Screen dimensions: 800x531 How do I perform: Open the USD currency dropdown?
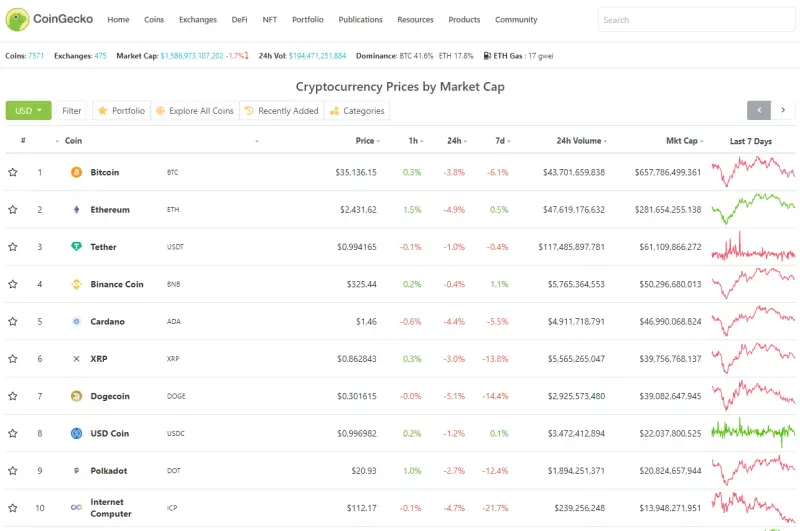pos(29,111)
